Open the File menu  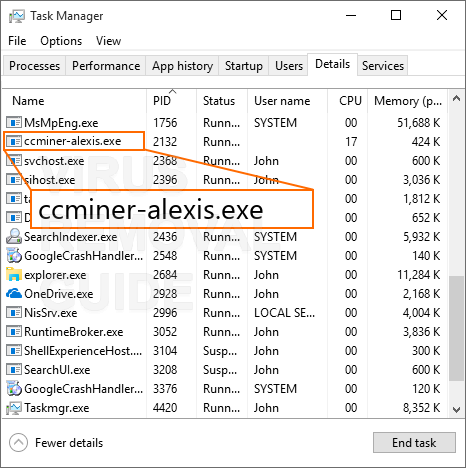pyautogui.click(x=17, y=41)
